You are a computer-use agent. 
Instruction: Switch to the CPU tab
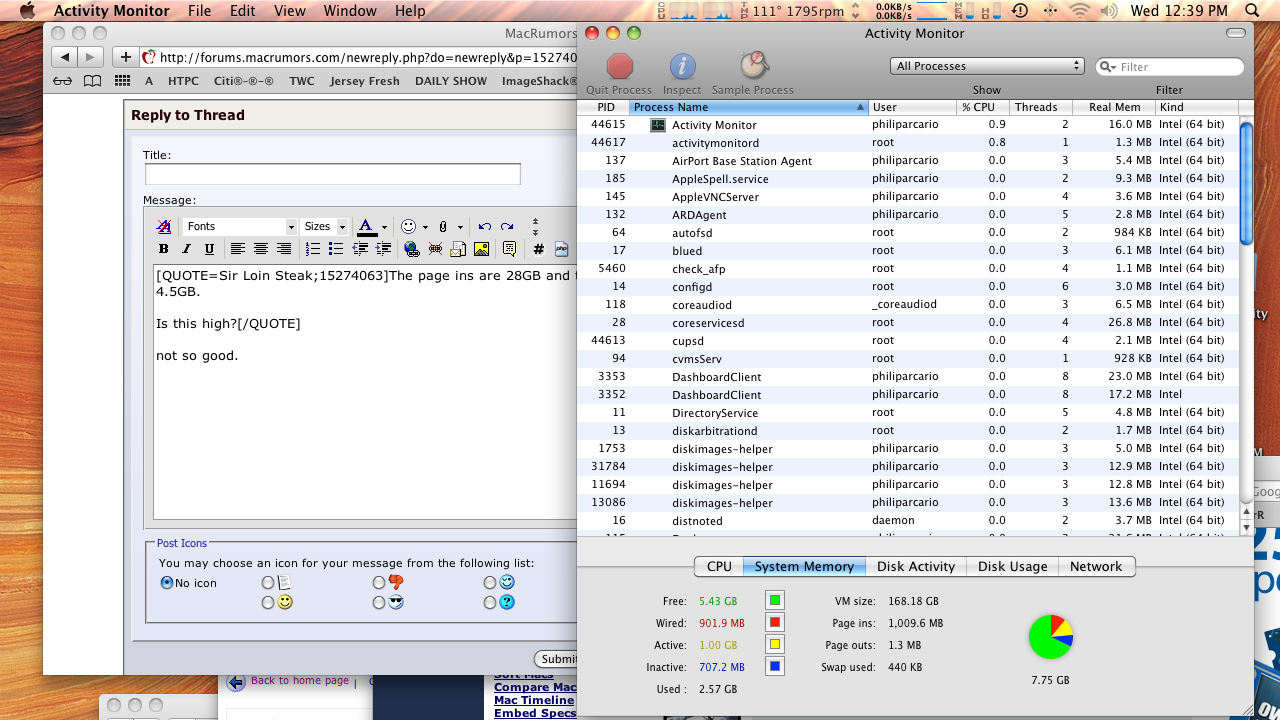coord(719,566)
